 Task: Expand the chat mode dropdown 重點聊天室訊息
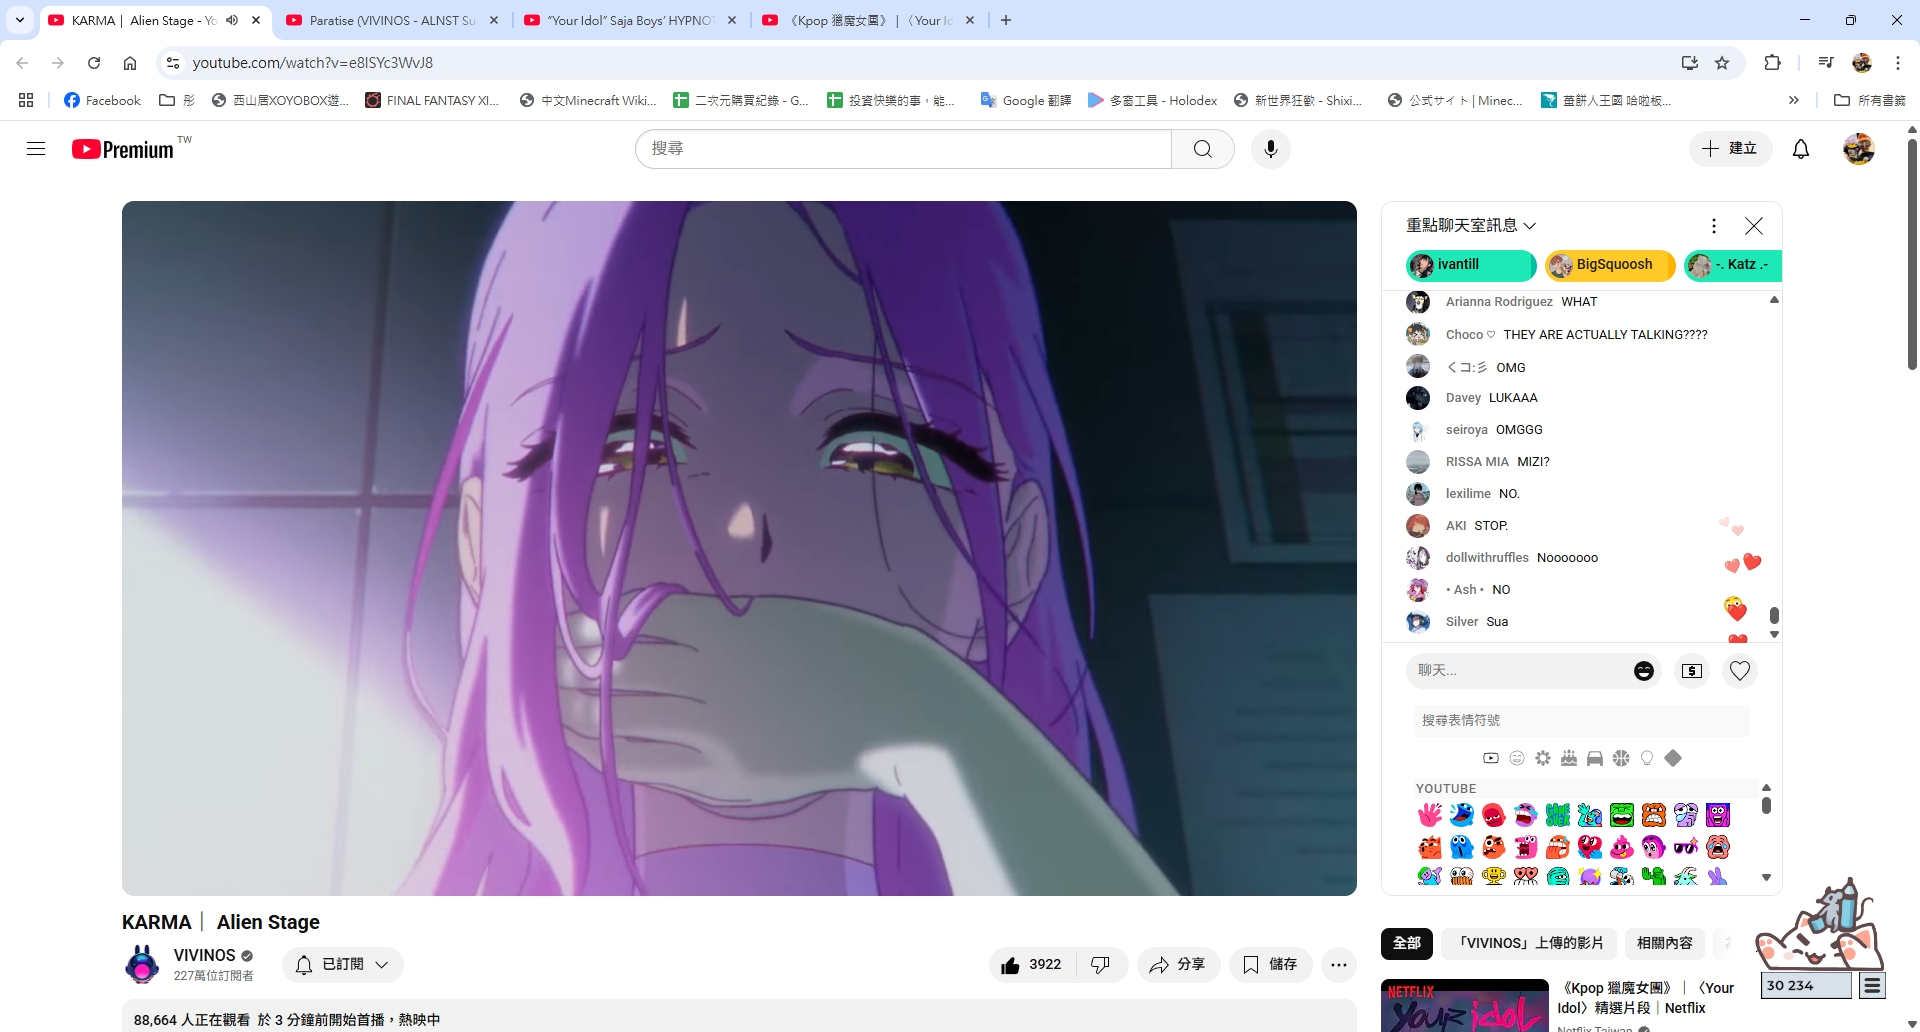[x=1471, y=226]
